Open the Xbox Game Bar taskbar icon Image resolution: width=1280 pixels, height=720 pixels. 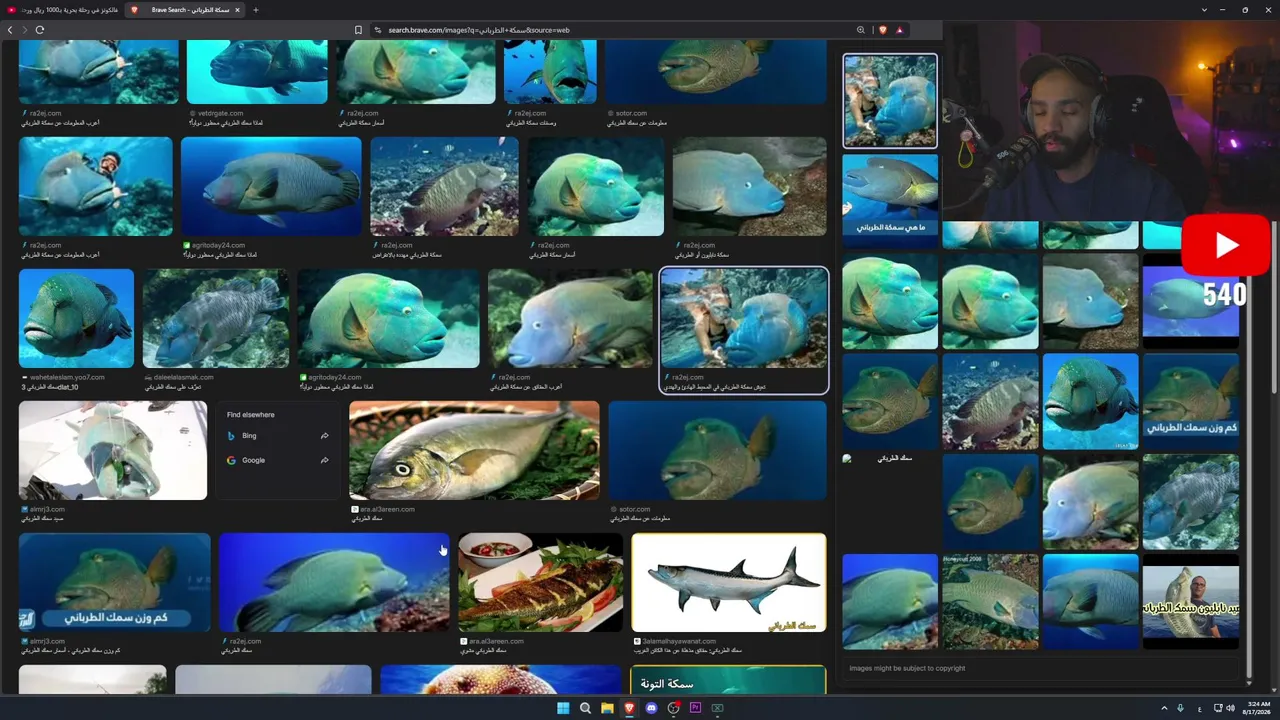coord(717,708)
